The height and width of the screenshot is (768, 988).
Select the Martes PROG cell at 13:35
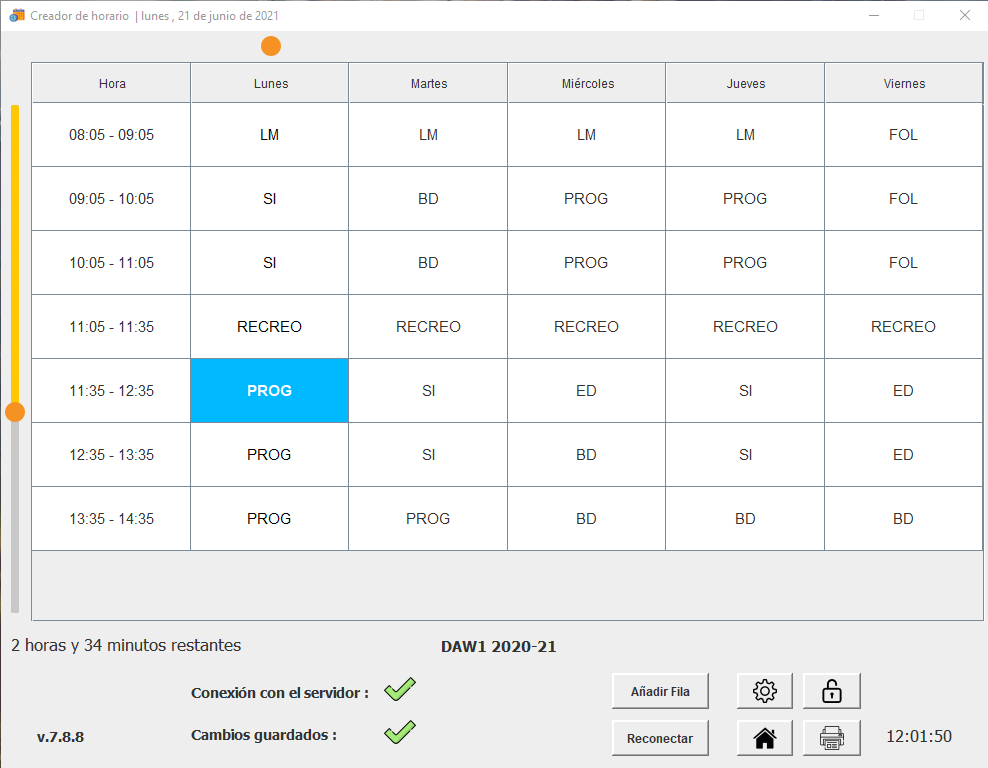(x=428, y=519)
